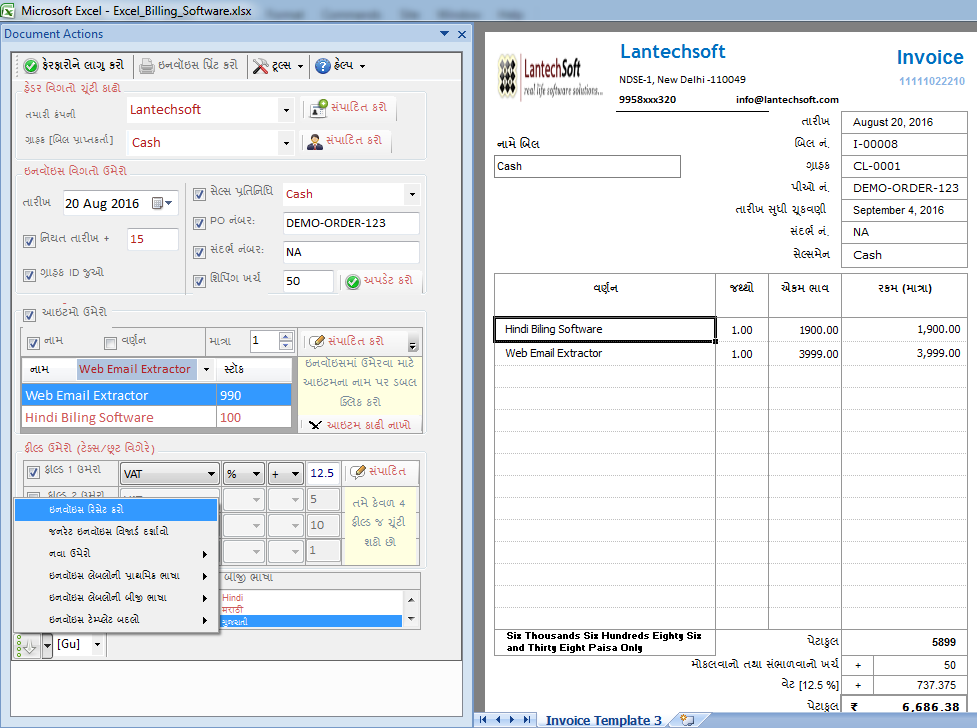This screenshot has height=728, width=977.
Task: Click the shipping cost 50 field
Action: [308, 281]
